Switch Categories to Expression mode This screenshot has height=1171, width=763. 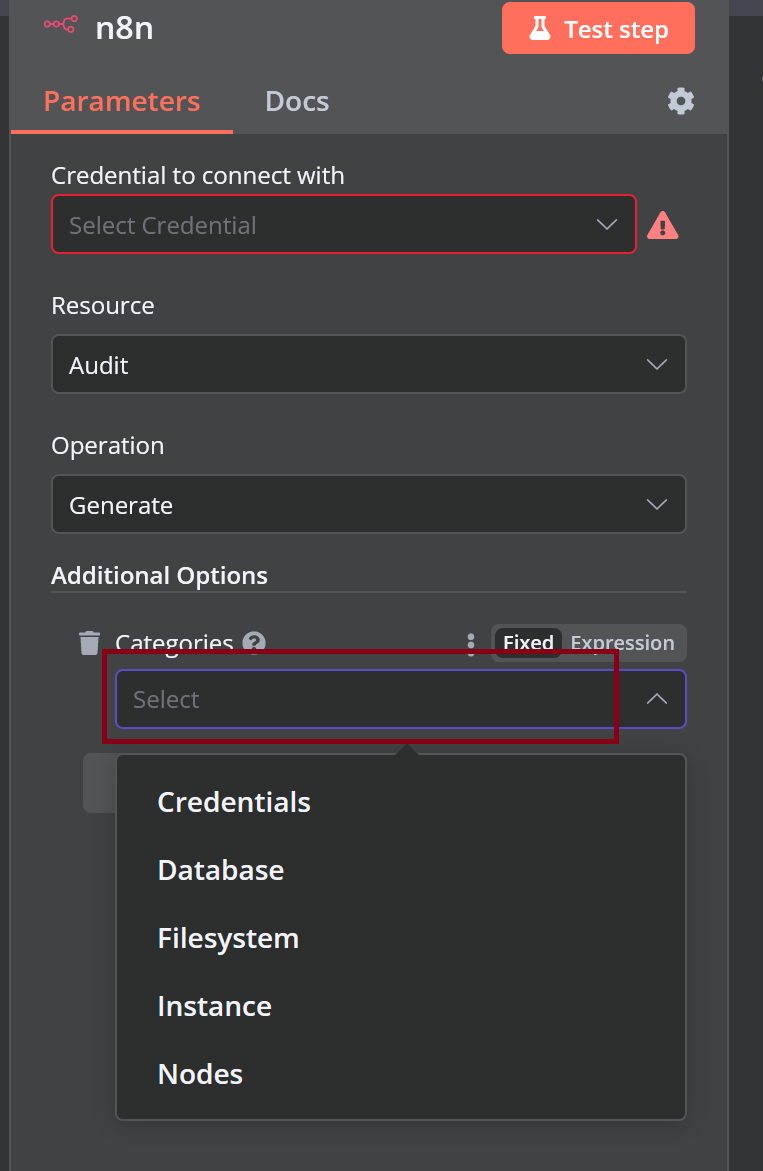622,642
